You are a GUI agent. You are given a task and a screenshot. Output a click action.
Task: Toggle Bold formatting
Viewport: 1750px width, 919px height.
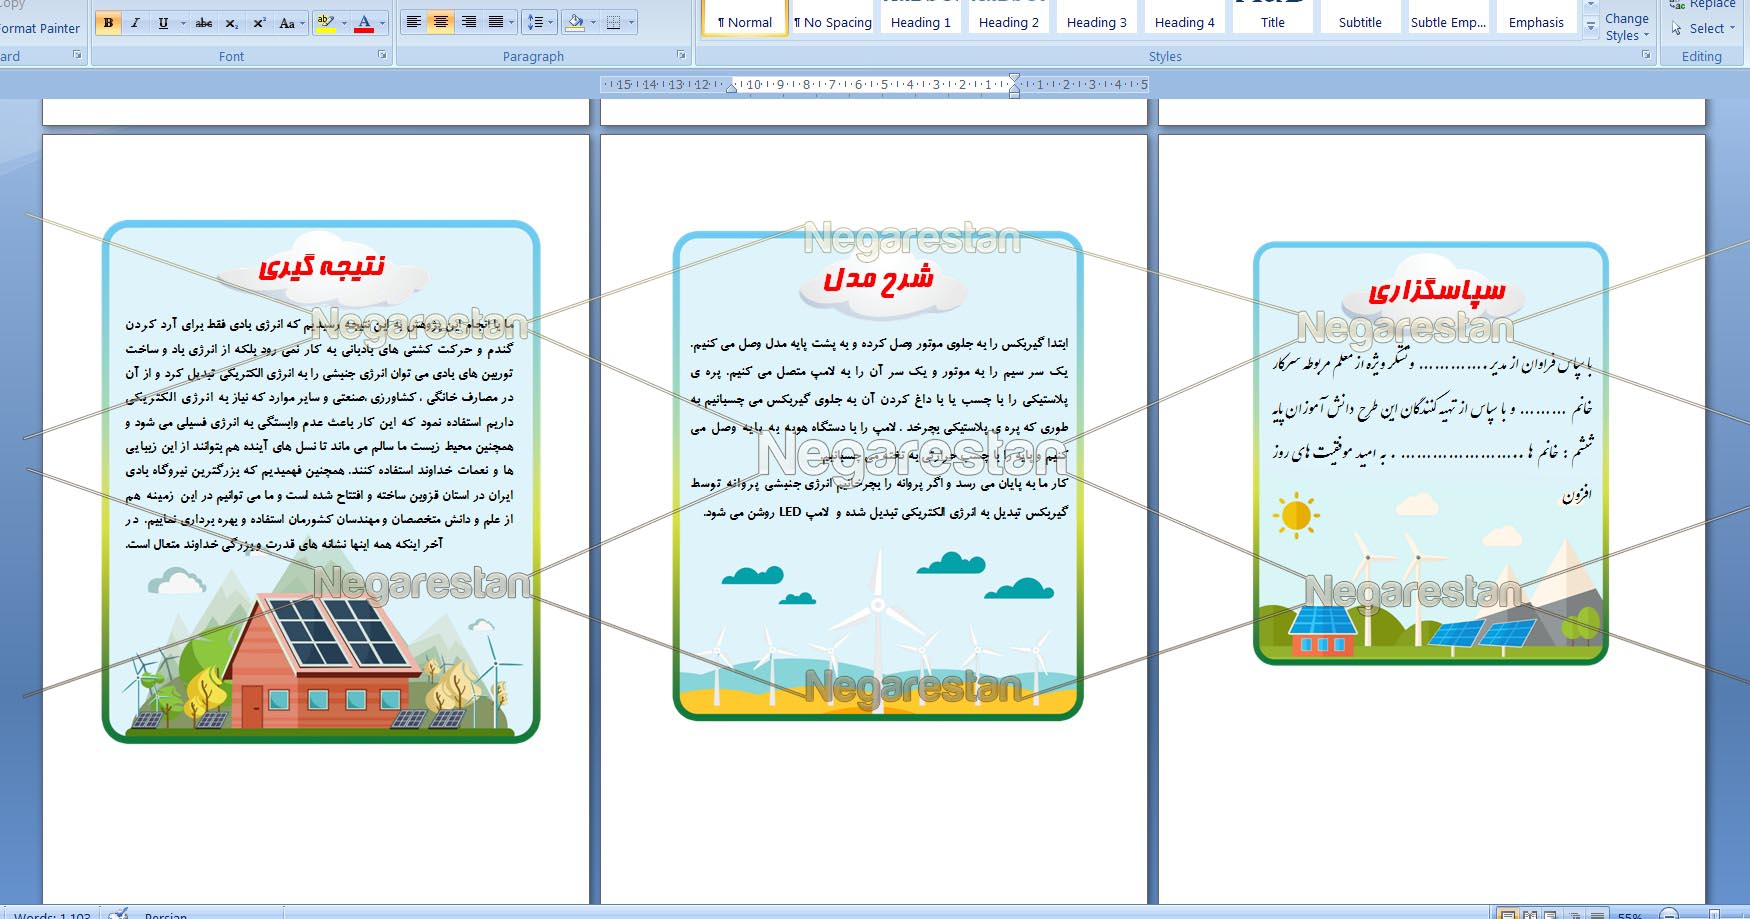point(108,22)
